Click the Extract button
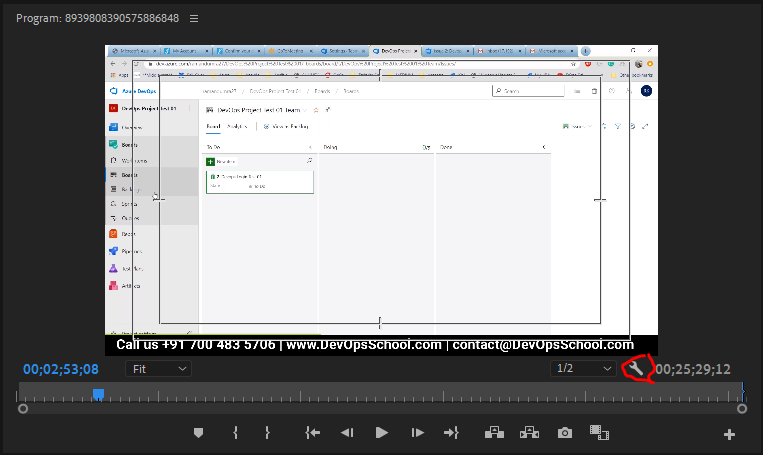This screenshot has width=763, height=455. pyautogui.click(x=529, y=433)
